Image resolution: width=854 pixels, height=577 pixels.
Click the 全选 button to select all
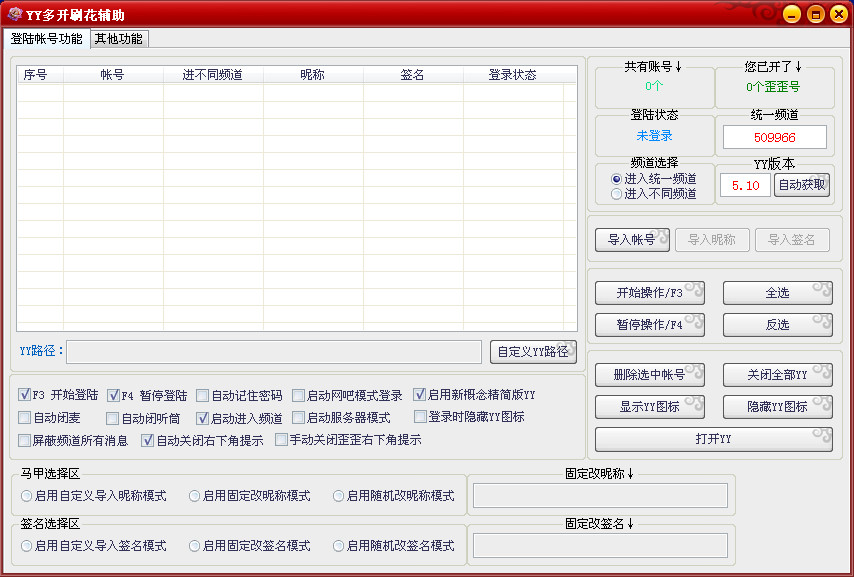[x=778, y=292]
